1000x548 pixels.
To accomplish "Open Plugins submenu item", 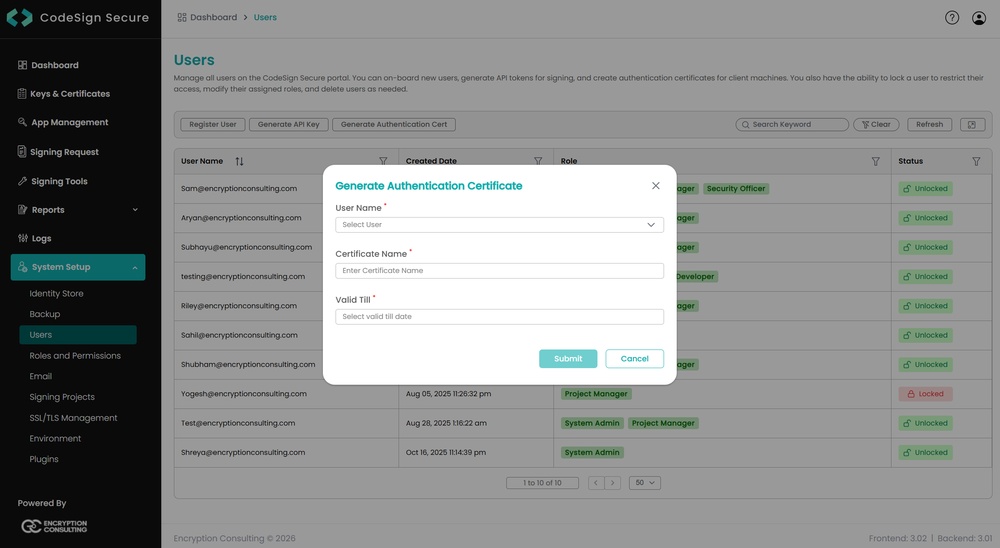I will click(43, 459).
